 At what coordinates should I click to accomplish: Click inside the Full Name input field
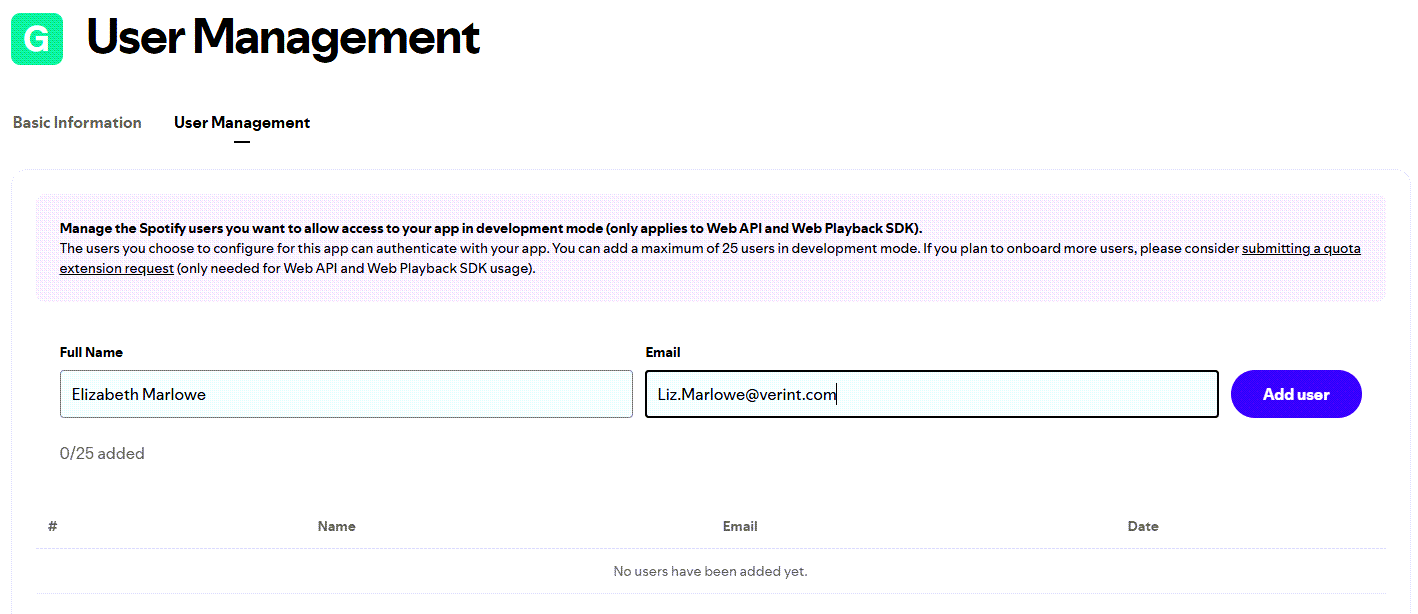click(345, 393)
